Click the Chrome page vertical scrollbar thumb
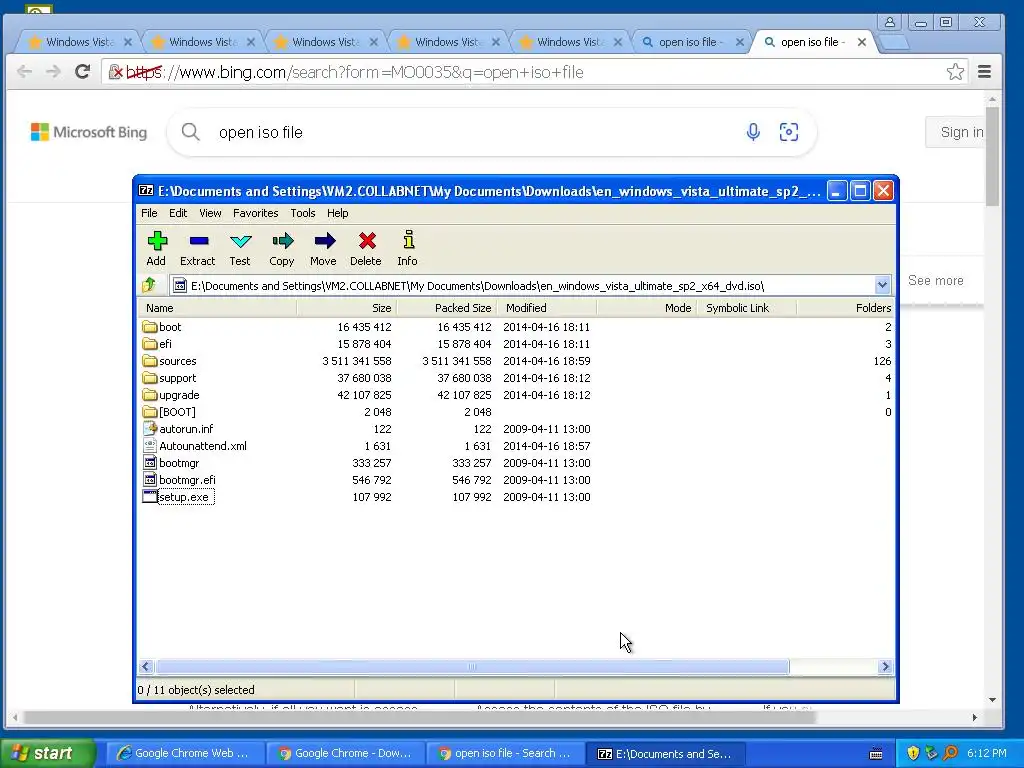The image size is (1024, 768). (992, 155)
